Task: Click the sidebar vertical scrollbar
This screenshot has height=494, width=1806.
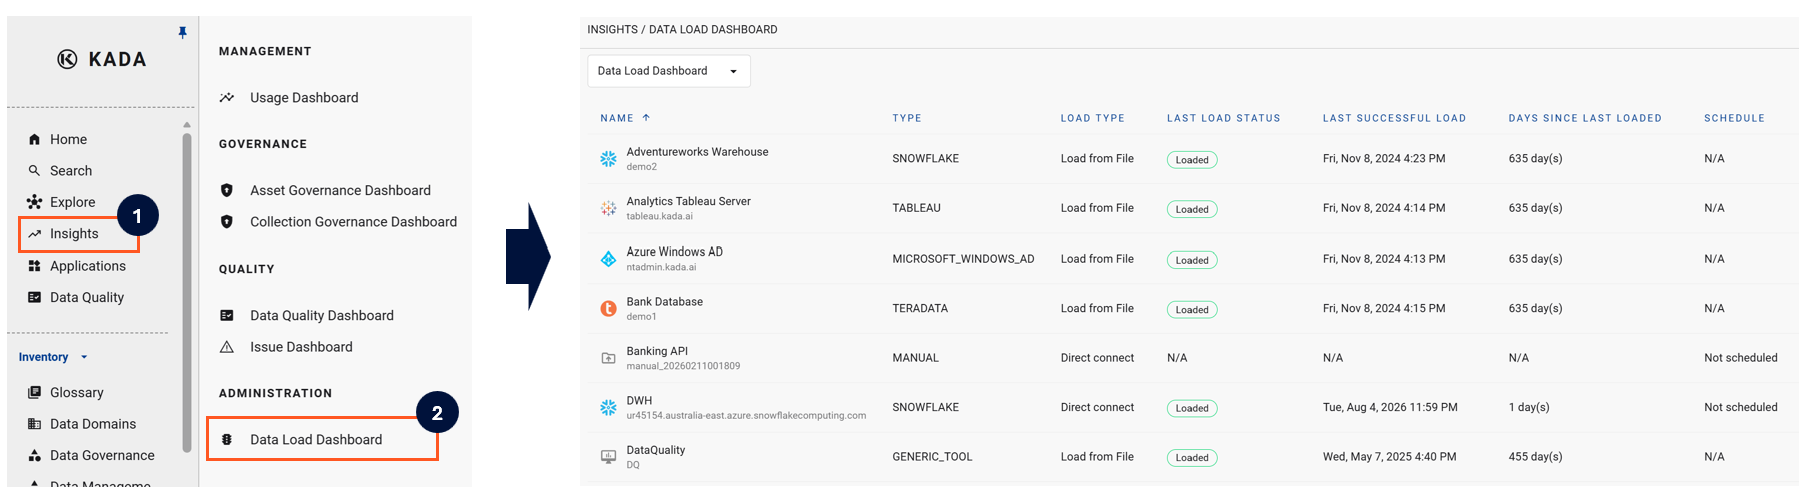Action: click(187, 292)
